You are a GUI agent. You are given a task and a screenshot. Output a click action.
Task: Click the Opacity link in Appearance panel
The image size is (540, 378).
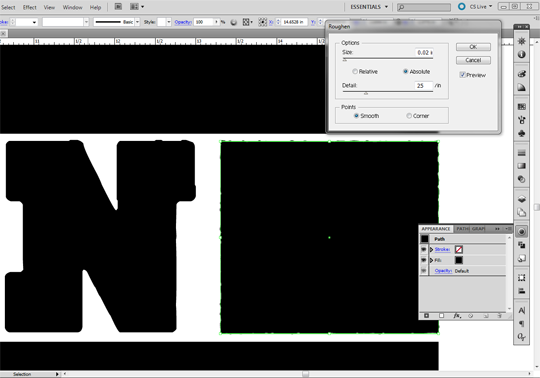point(443,271)
